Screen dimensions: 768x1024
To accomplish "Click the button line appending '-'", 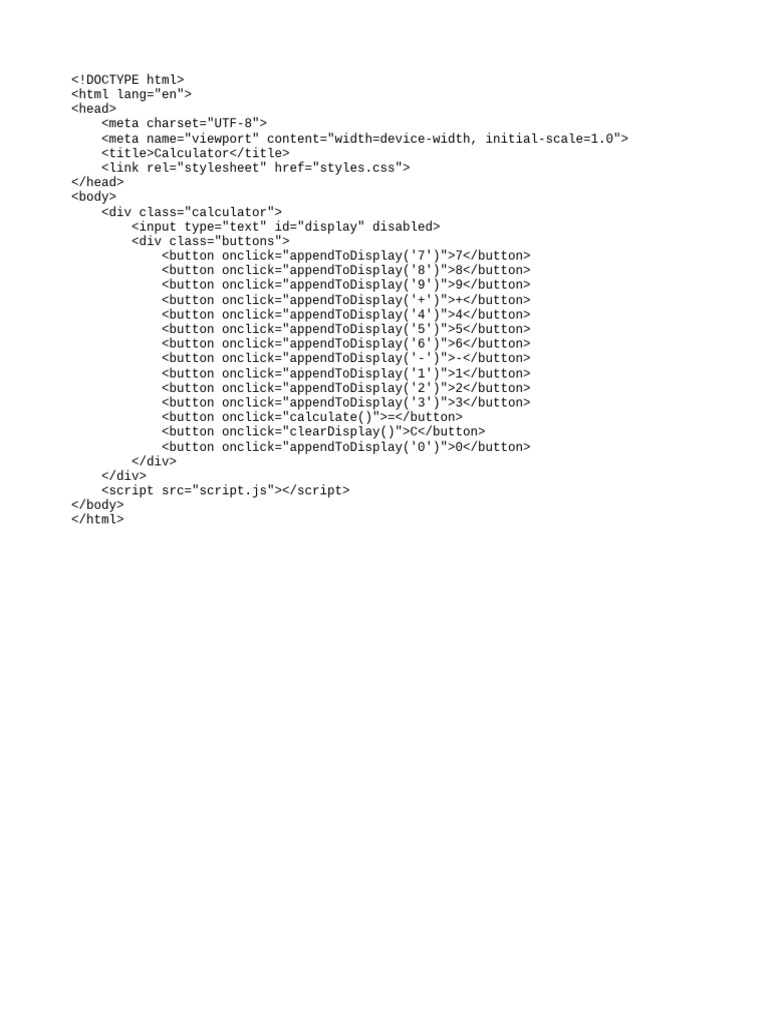I will click(x=346, y=357).
